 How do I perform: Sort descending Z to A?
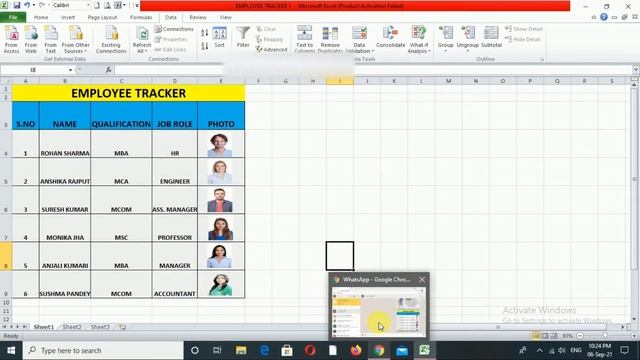point(204,46)
